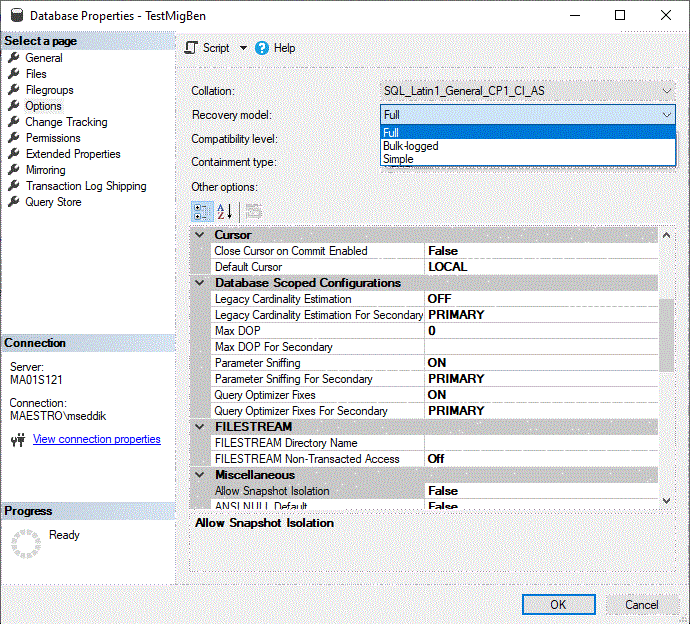This screenshot has width=690, height=624.
Task: Click the wrench icon beside Extended Properties
Action: click(x=14, y=154)
